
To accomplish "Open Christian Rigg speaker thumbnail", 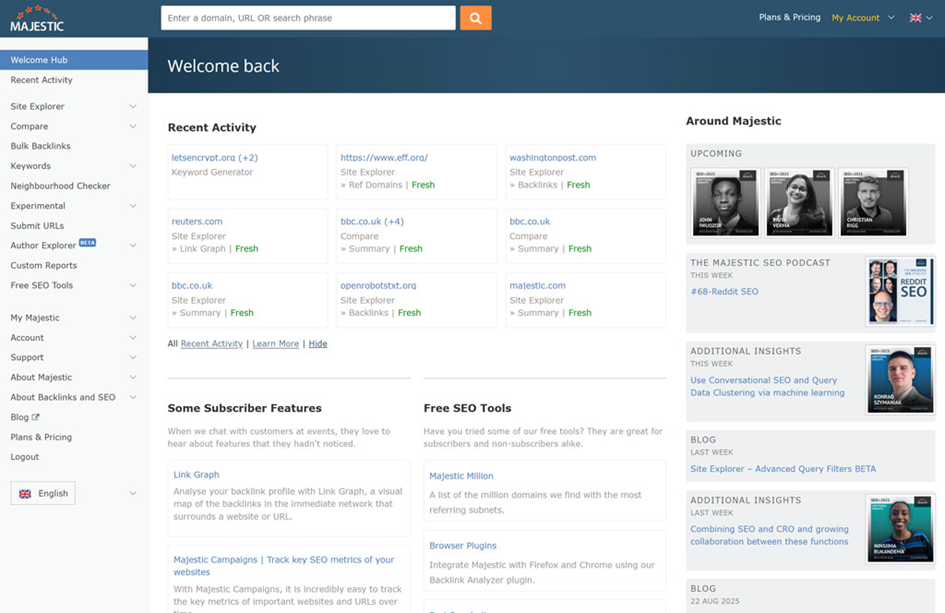I will pyautogui.click(x=873, y=203).
